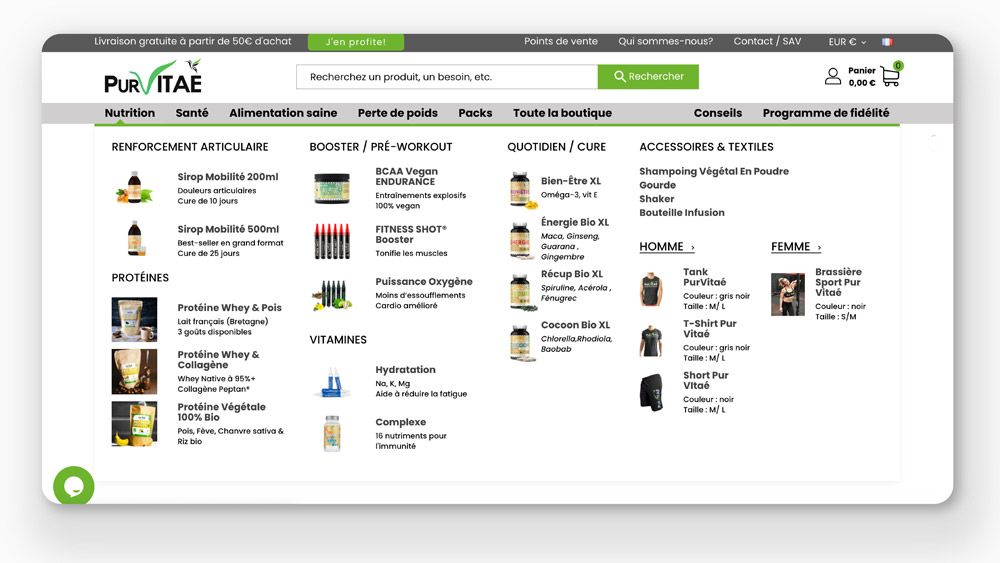Viewport: 1000px width, 563px height.
Task: Click the BCAA Vegan Endurance jar image
Action: tap(332, 188)
